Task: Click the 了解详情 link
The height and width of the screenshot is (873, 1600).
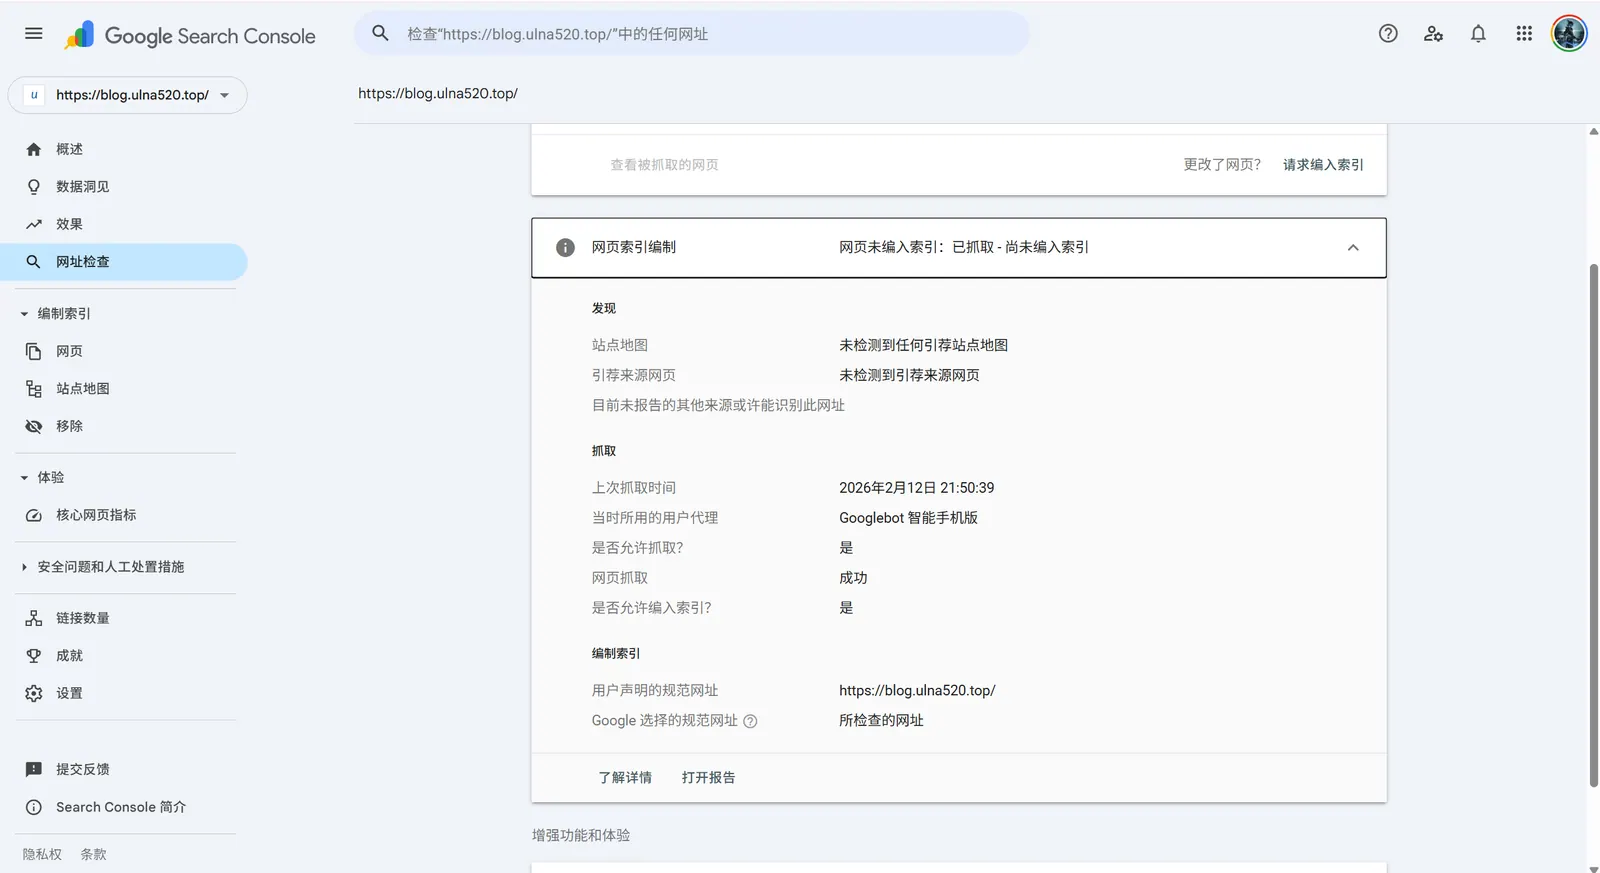Action: coord(625,778)
